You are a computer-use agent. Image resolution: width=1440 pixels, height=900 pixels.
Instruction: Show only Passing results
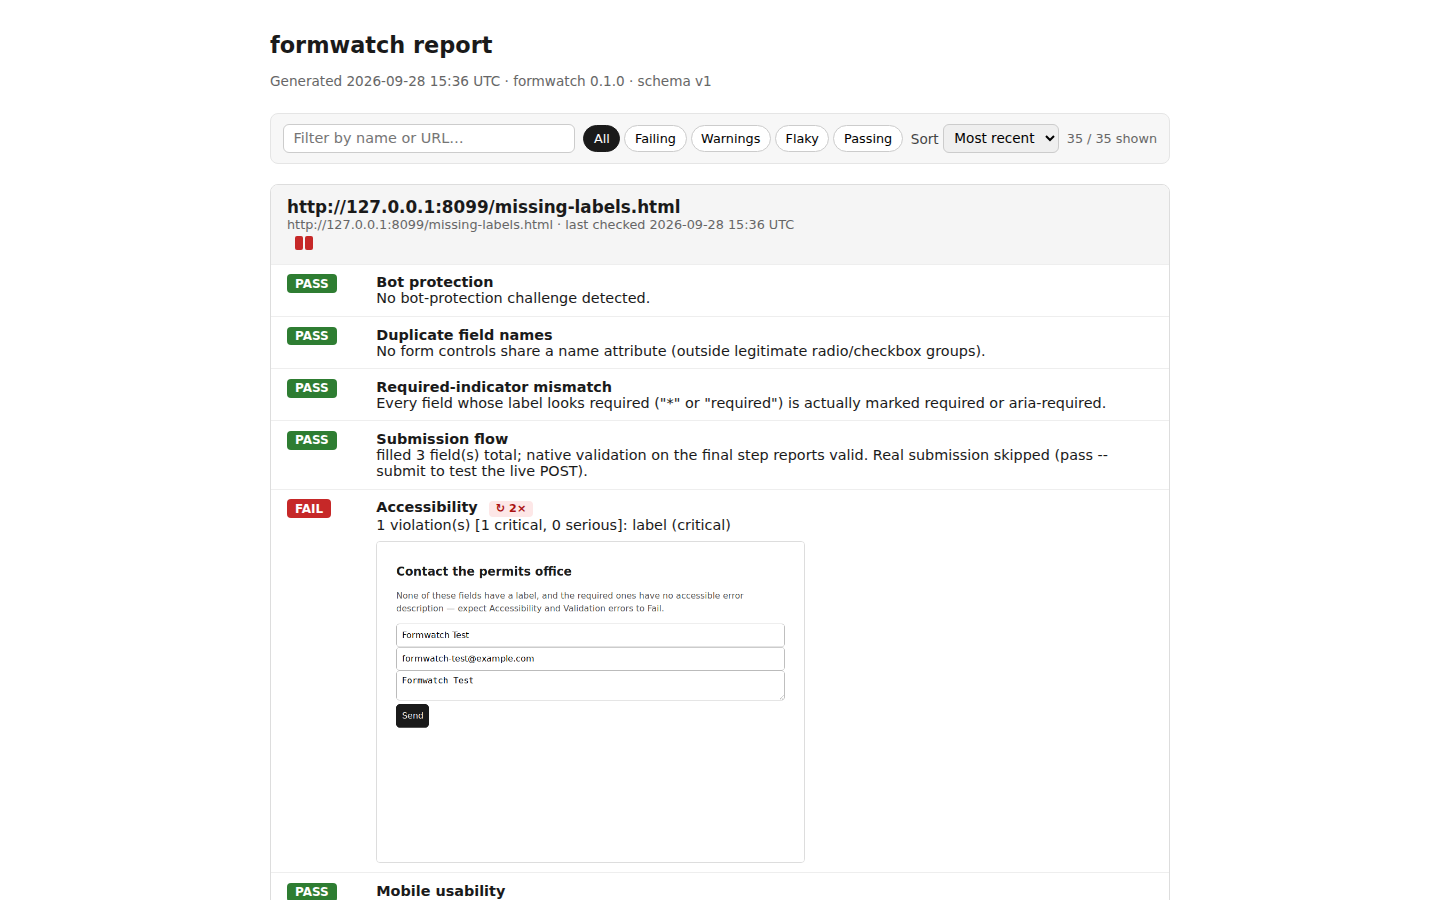click(x=867, y=138)
